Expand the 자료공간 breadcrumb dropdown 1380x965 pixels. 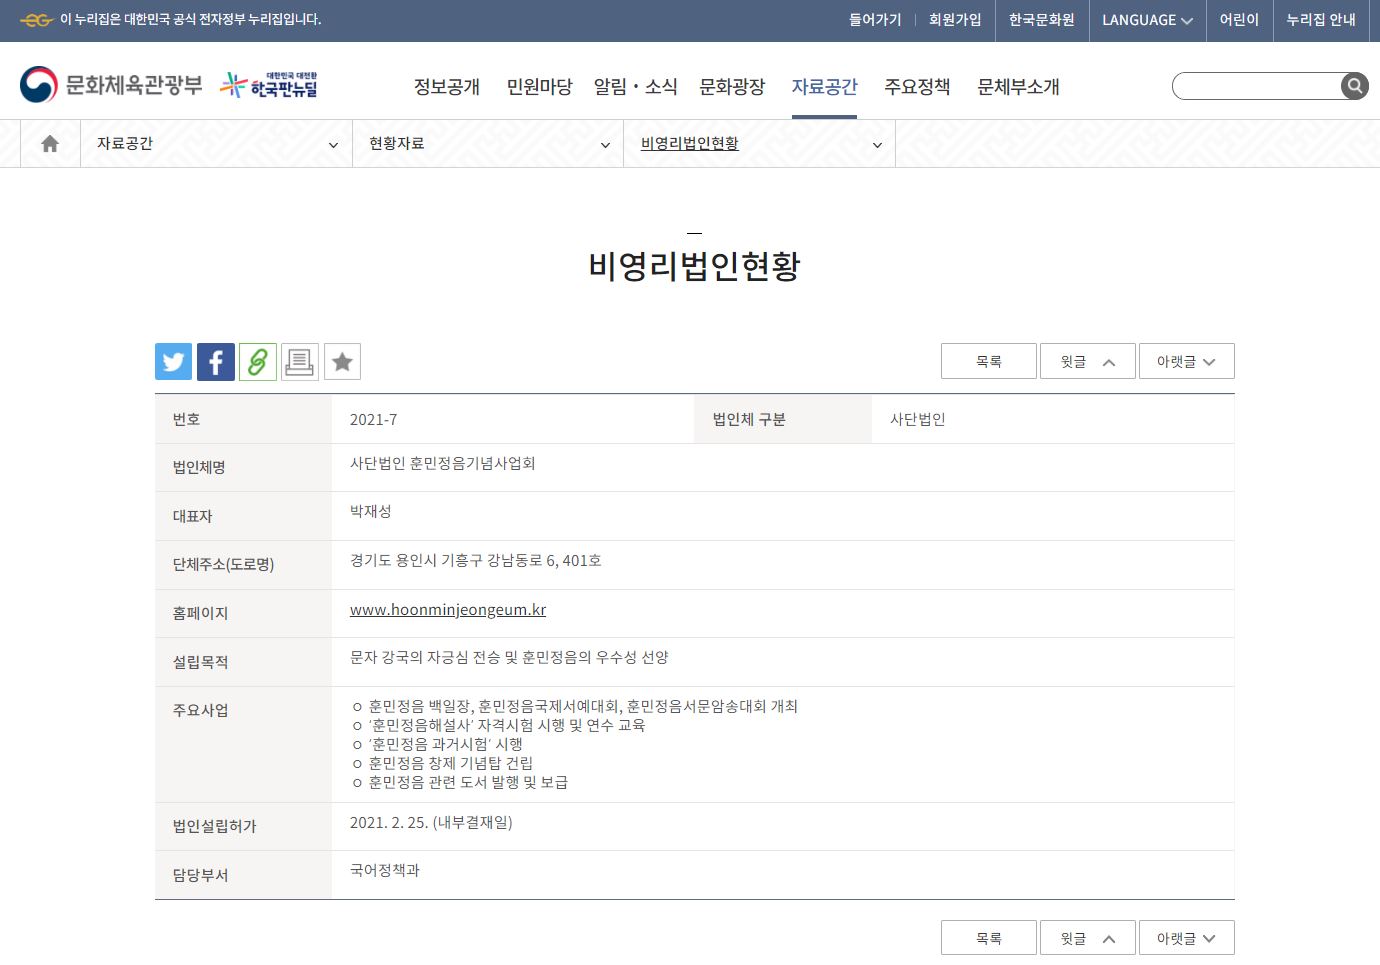tap(216, 144)
